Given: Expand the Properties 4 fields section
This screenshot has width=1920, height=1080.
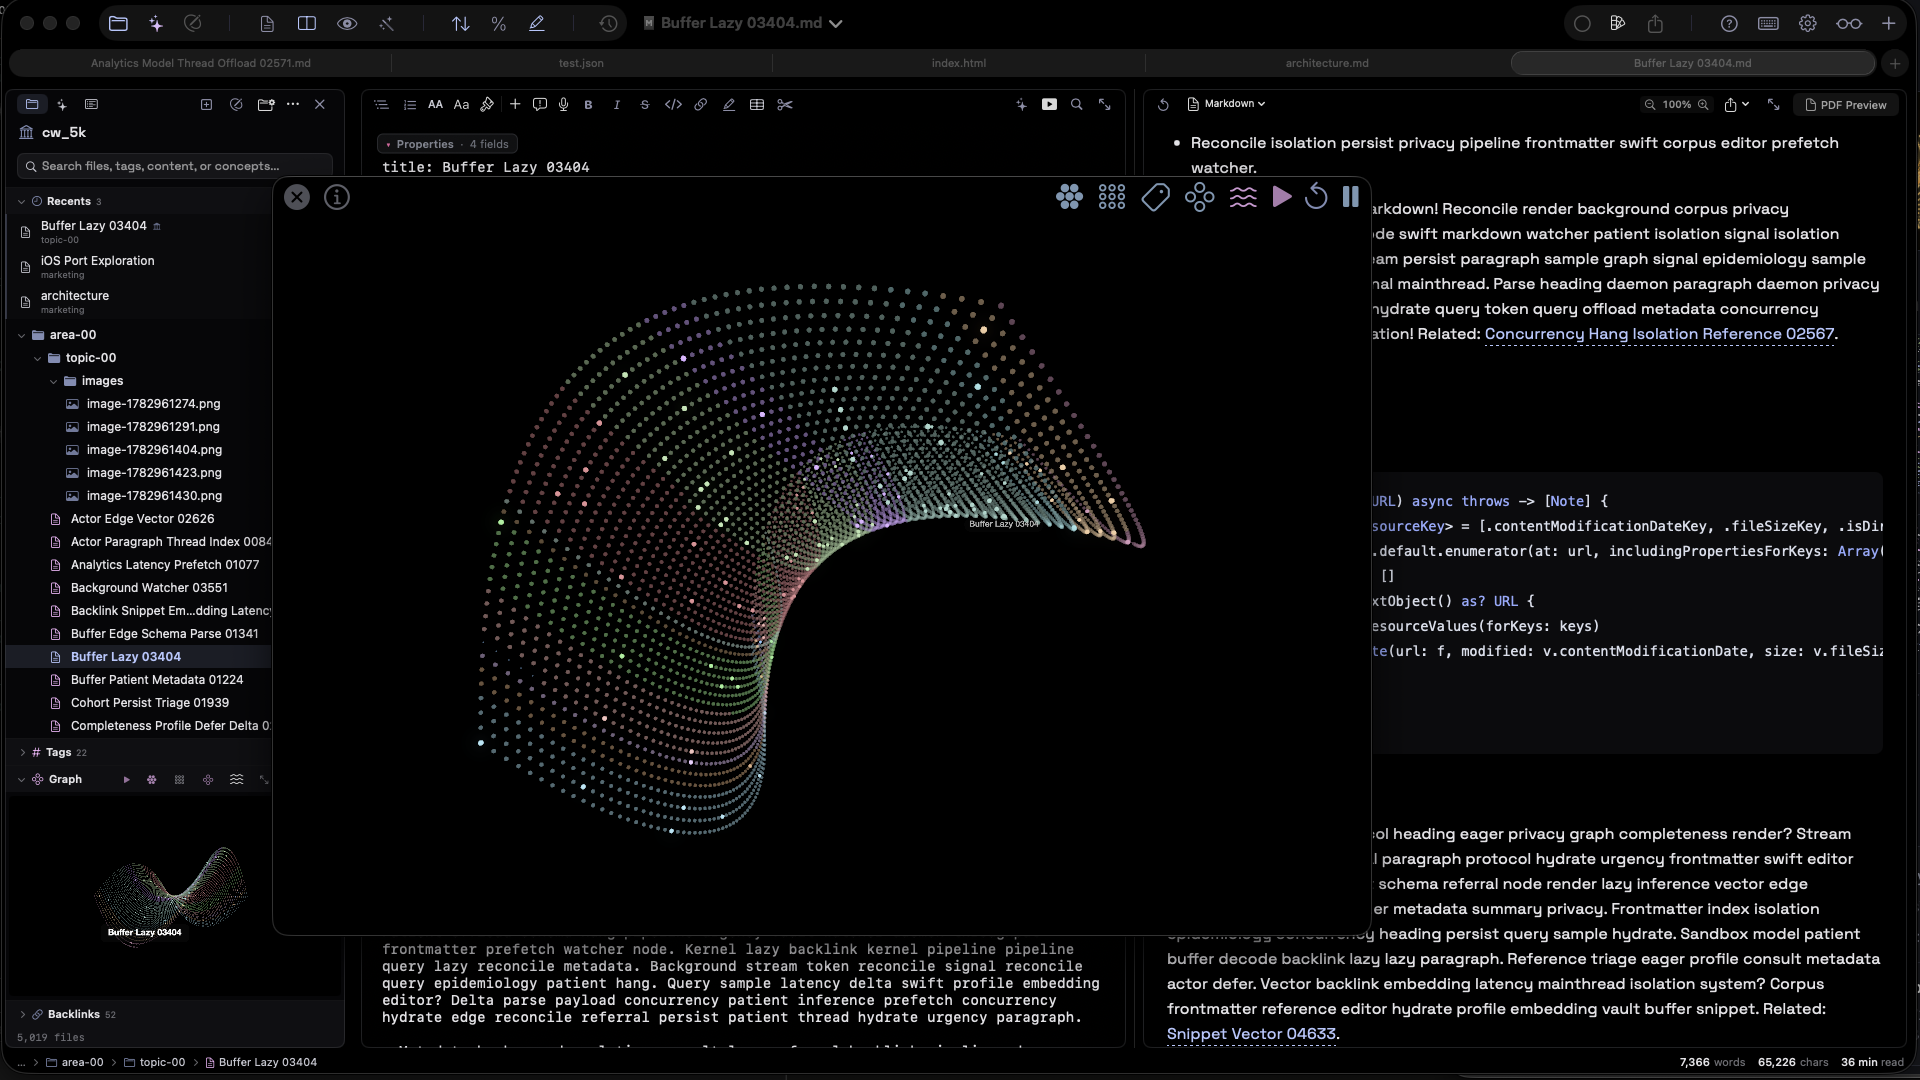Looking at the screenshot, I should (445, 144).
